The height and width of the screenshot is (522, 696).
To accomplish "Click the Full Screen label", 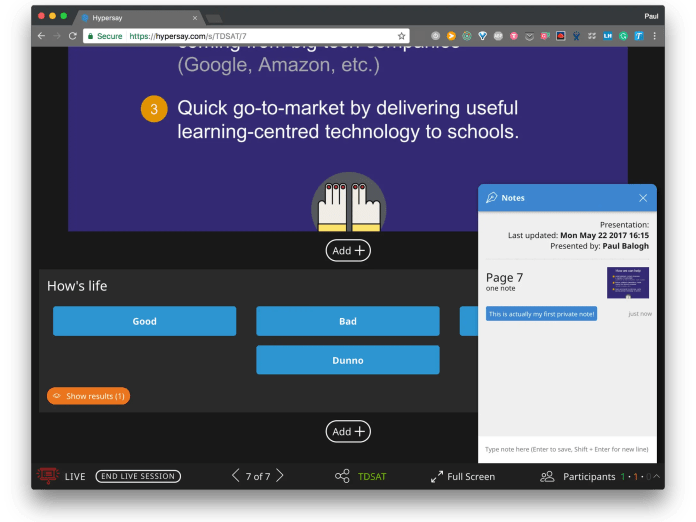I will pos(471,476).
